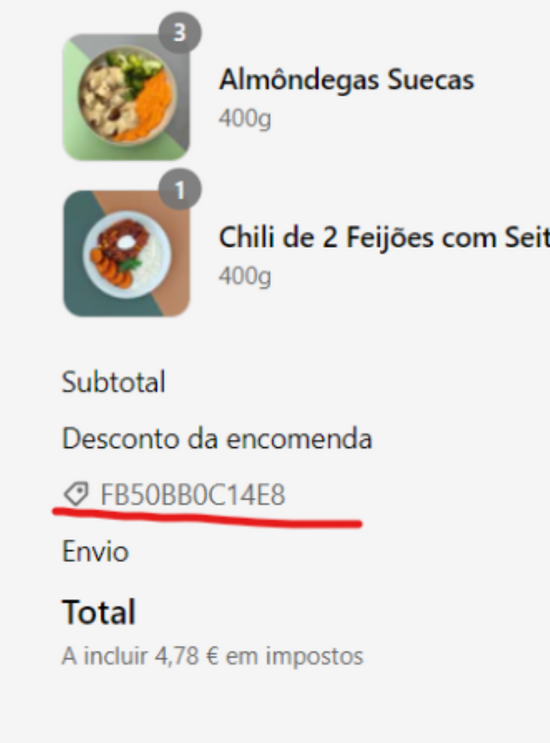Screen dimensions: 550x743
Task: Click the word encomenda in discount row
Action: click(x=299, y=439)
